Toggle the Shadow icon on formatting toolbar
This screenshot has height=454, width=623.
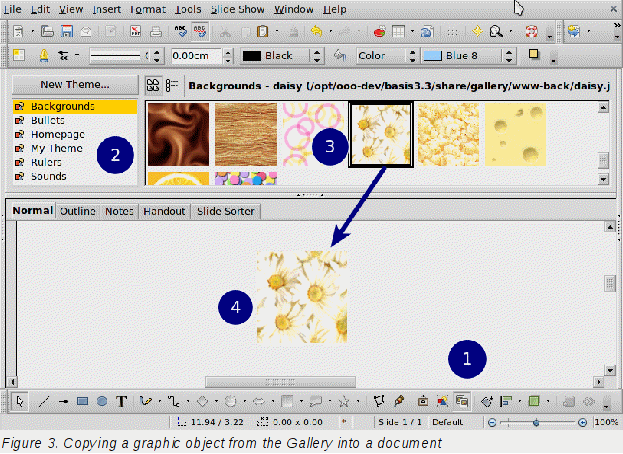click(534, 54)
